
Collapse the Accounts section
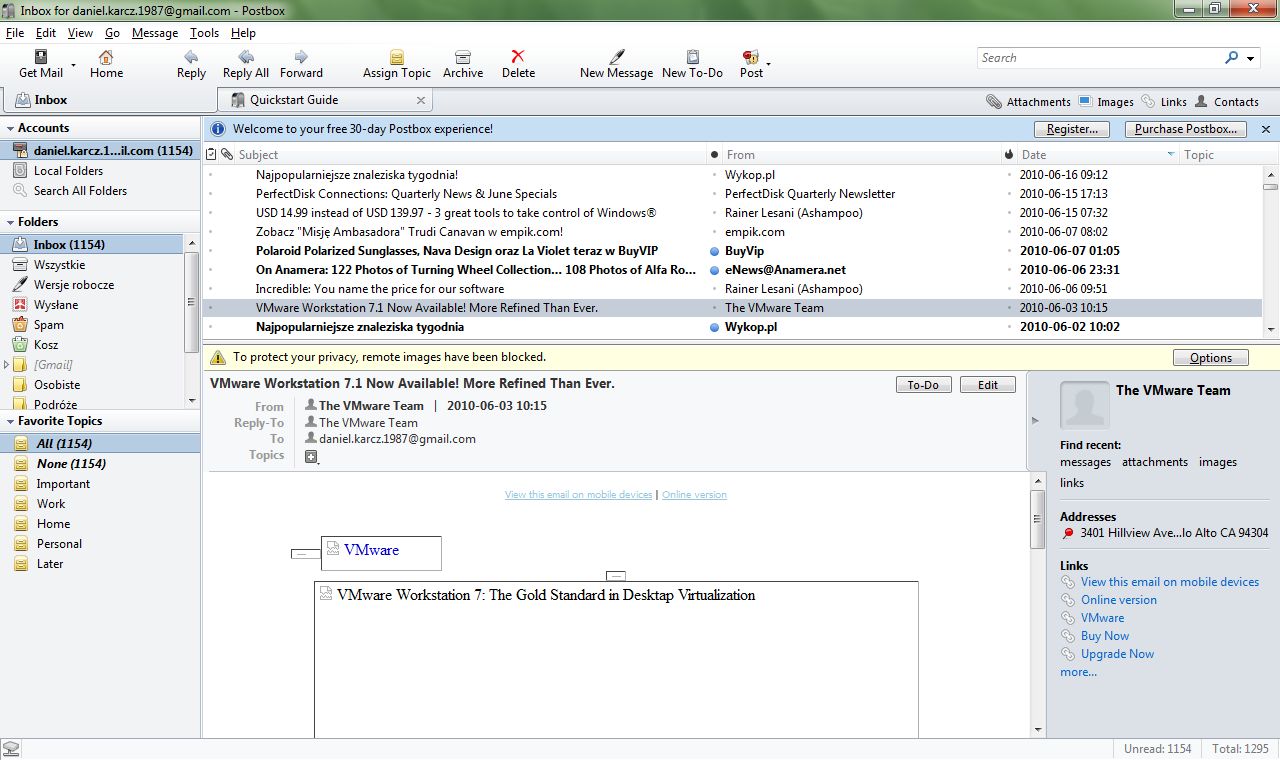click(9, 128)
